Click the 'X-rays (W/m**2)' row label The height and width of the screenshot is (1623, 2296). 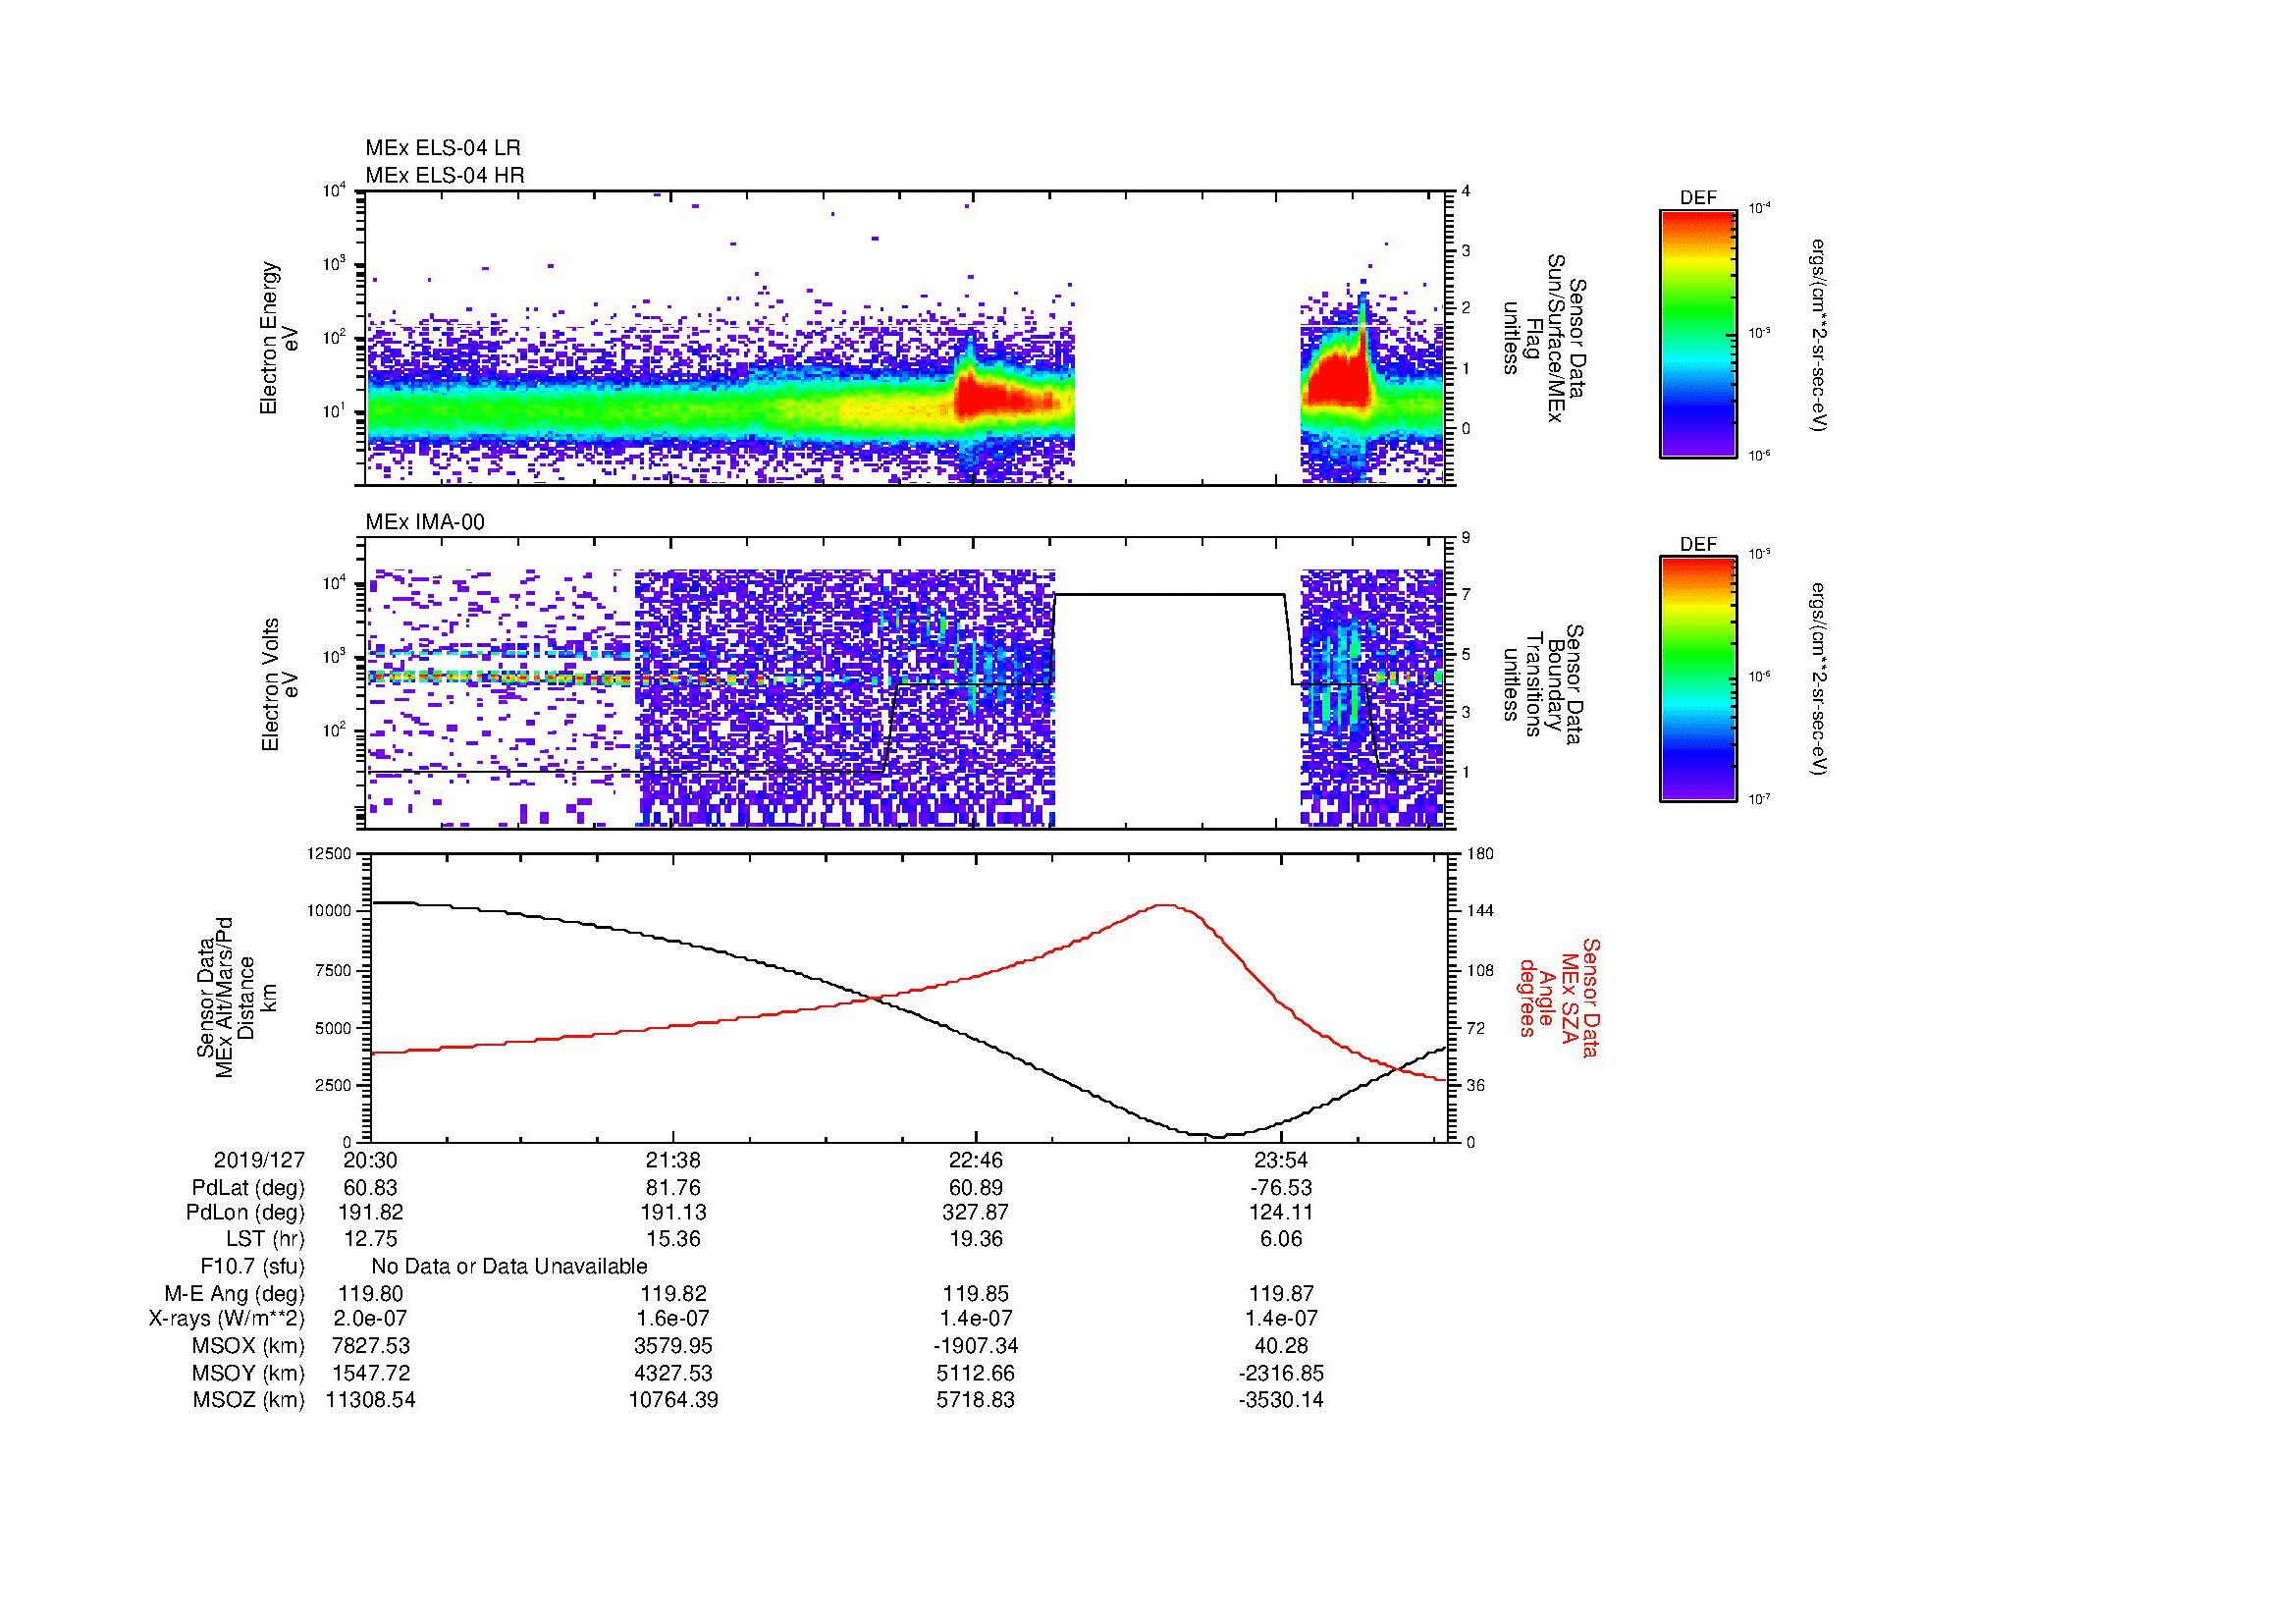click(226, 1320)
